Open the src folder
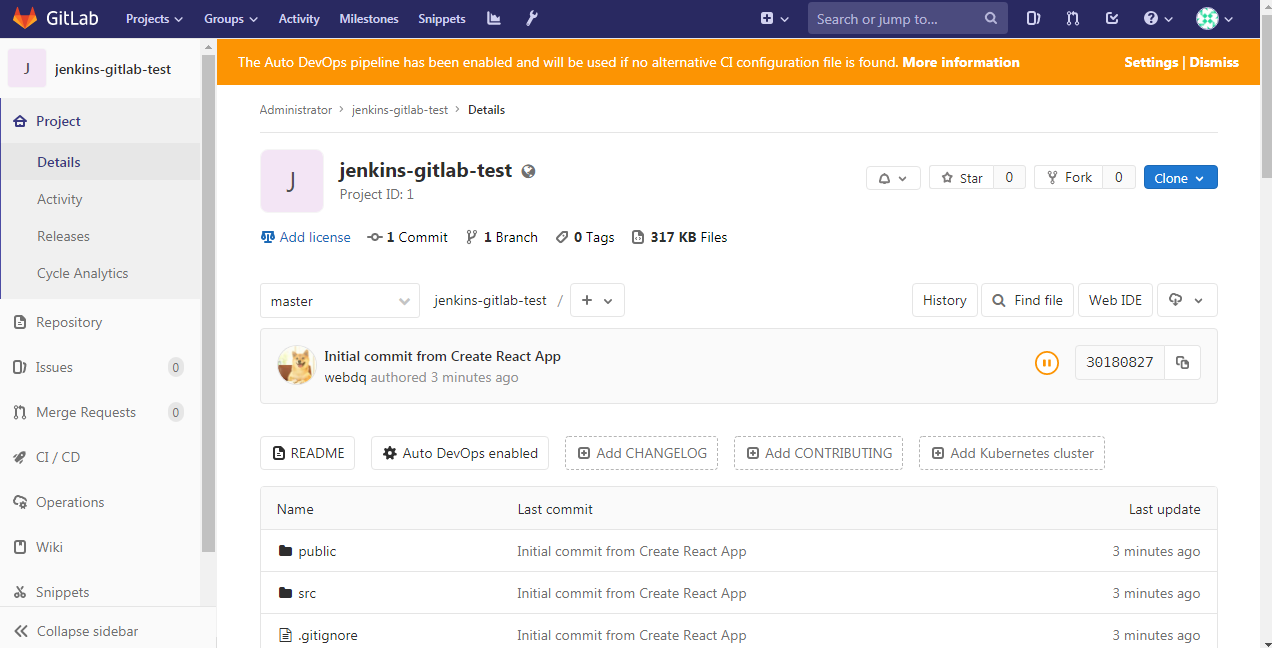Viewport: 1272px width, 648px height. (x=307, y=593)
